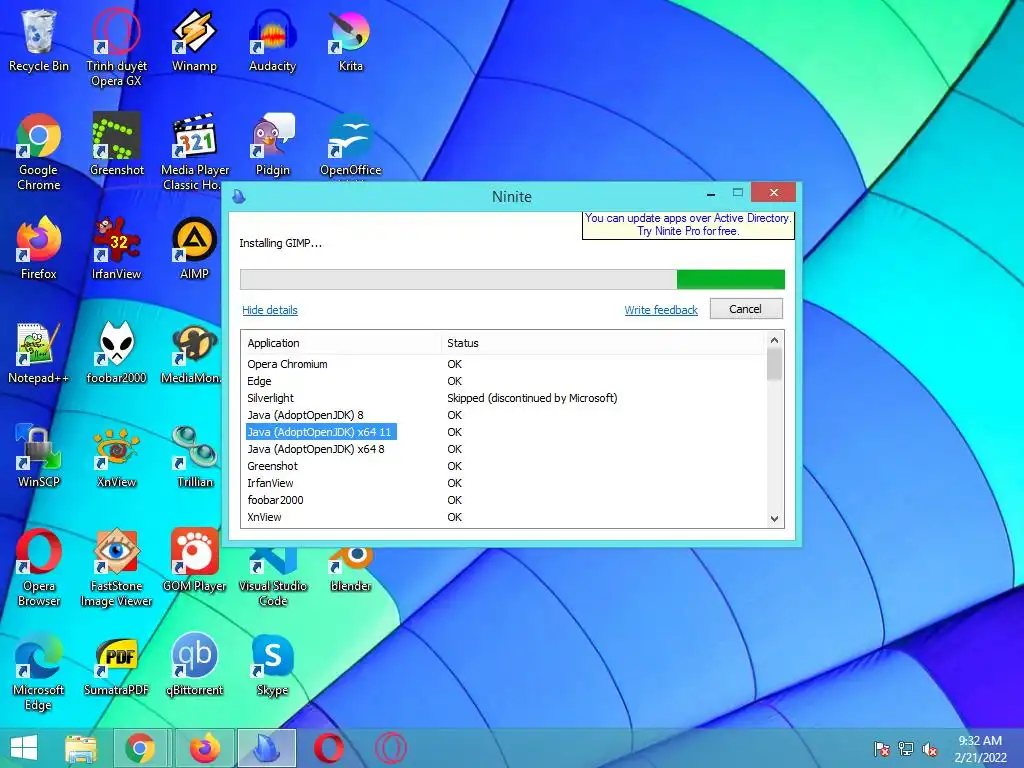Click the MediaMonkey desktop icon
The height and width of the screenshot is (768, 1024).
(x=191, y=353)
